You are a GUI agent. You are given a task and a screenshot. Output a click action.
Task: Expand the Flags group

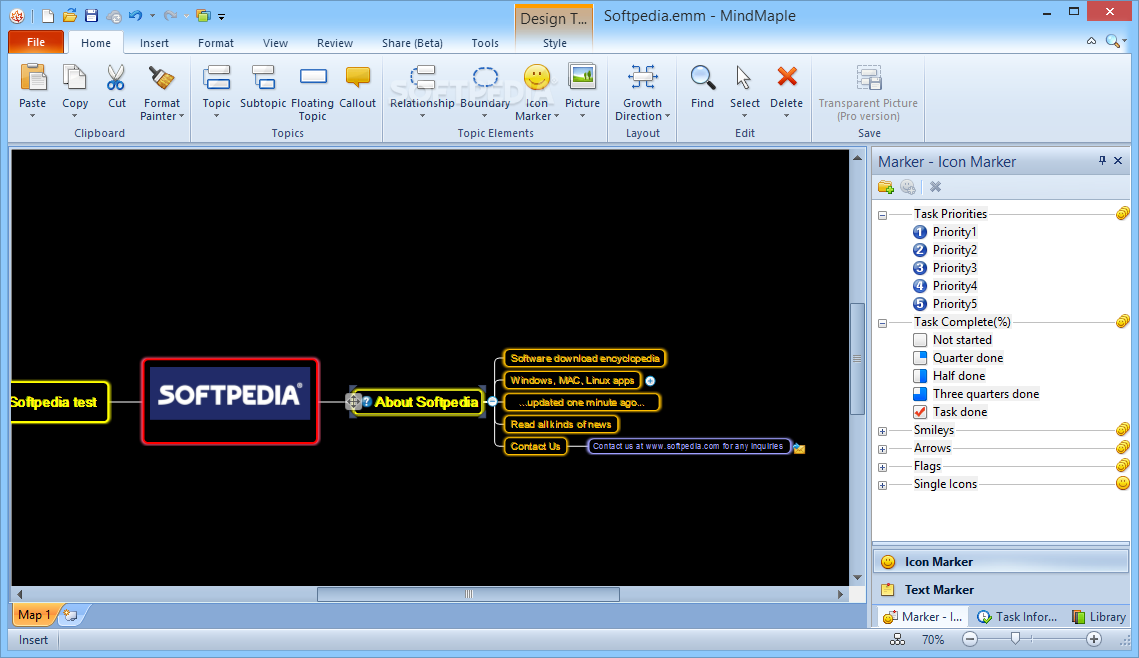(883, 468)
